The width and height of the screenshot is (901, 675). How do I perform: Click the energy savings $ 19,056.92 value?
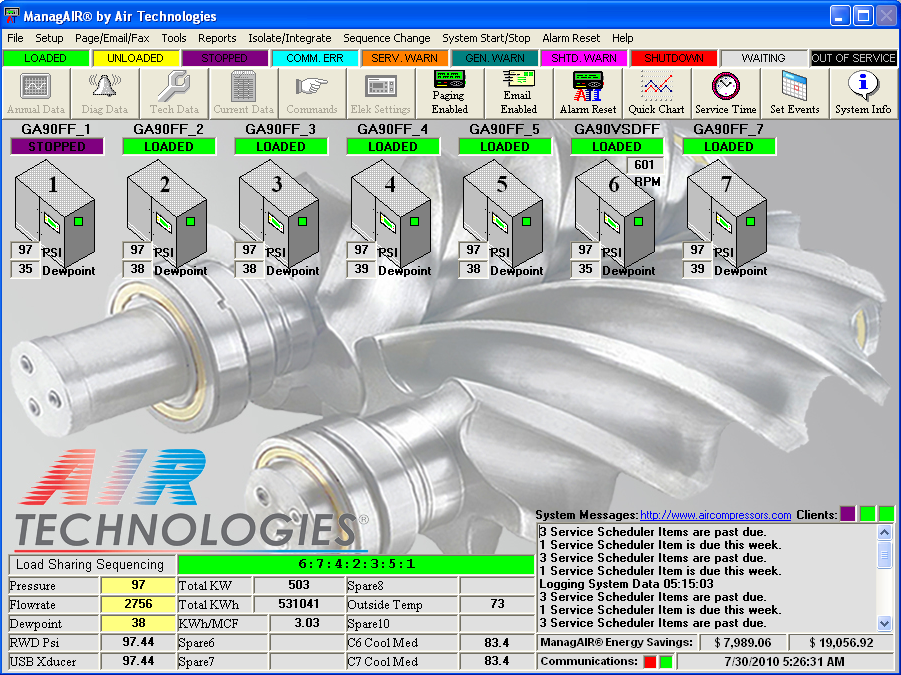click(841, 643)
